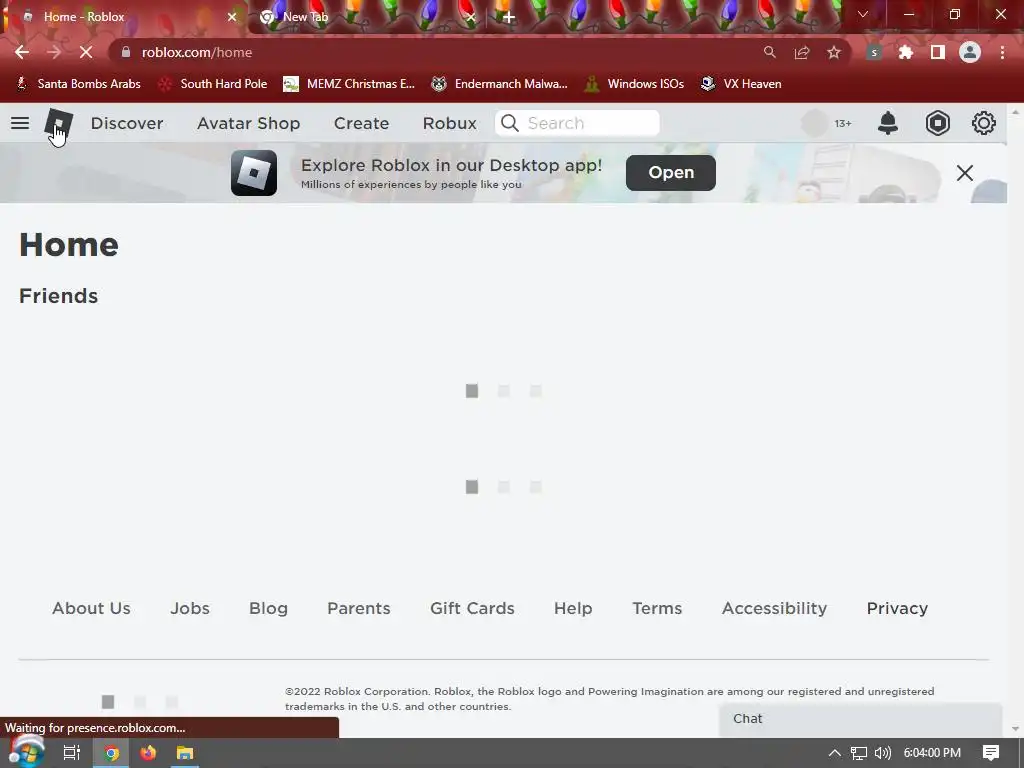Viewport: 1024px width, 768px height.
Task: Click the browser forward arrow
Action: [54, 52]
